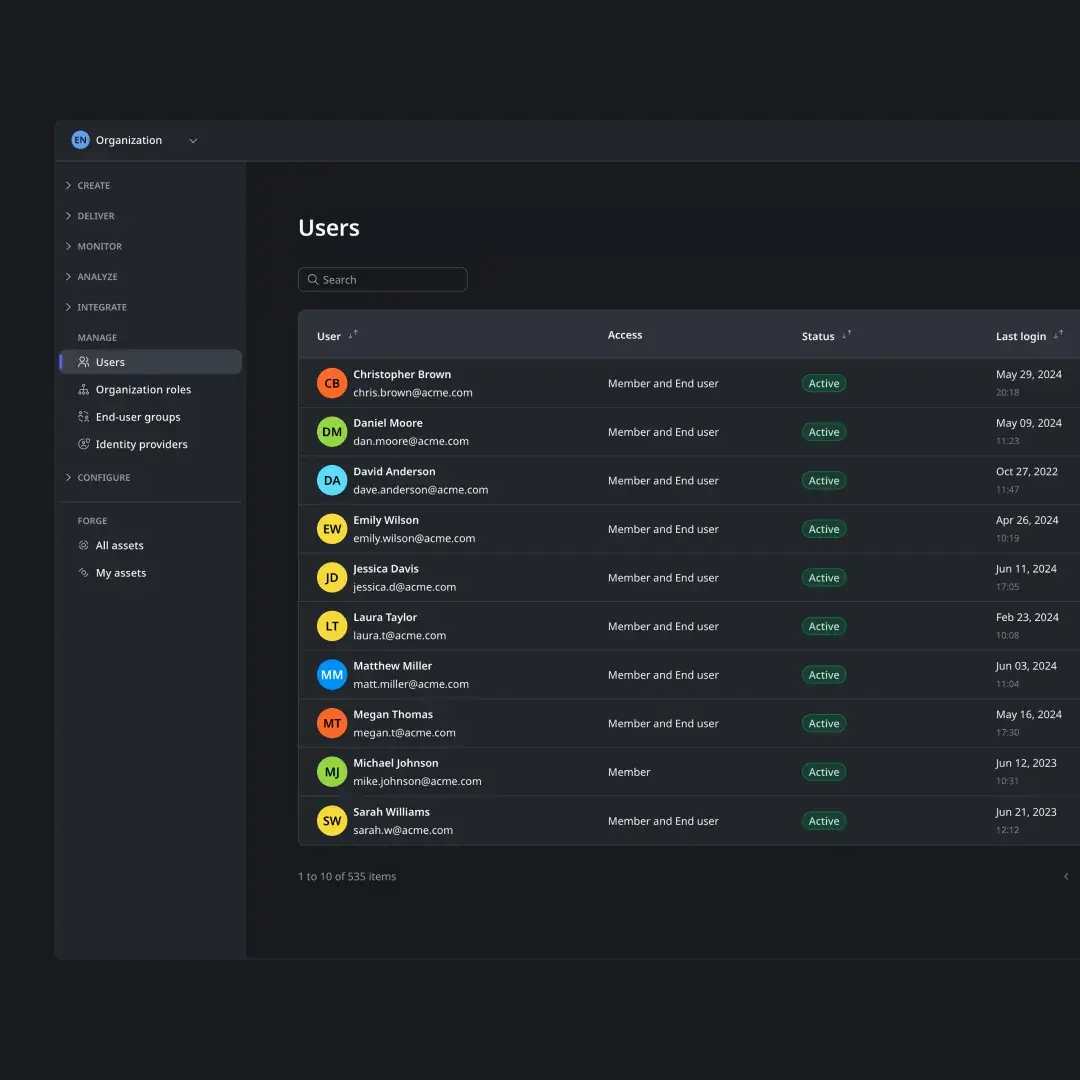This screenshot has width=1080, height=1080.
Task: Toggle sorting on the Last login column
Action: pos(1059,335)
